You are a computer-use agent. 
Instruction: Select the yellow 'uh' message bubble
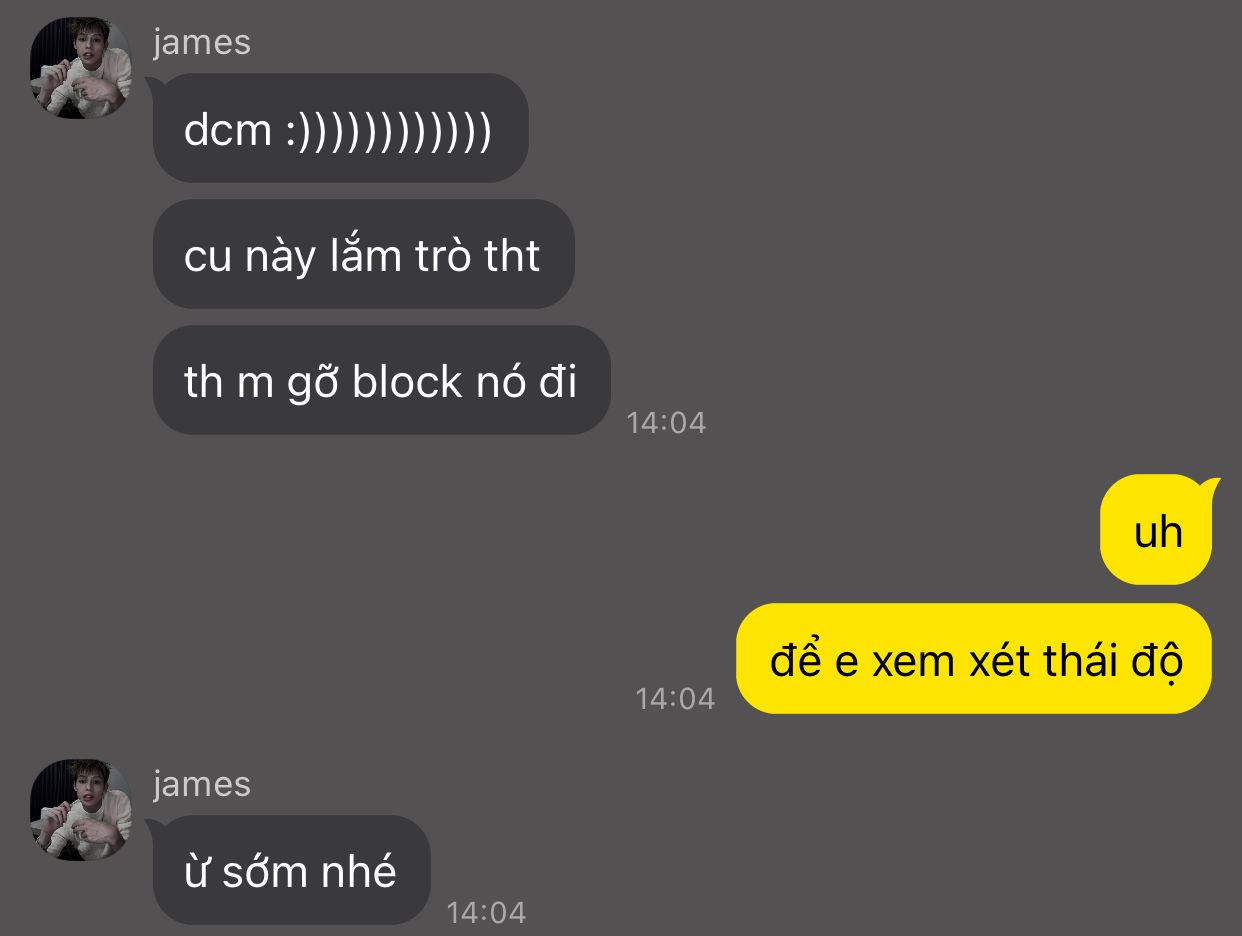[1156, 530]
